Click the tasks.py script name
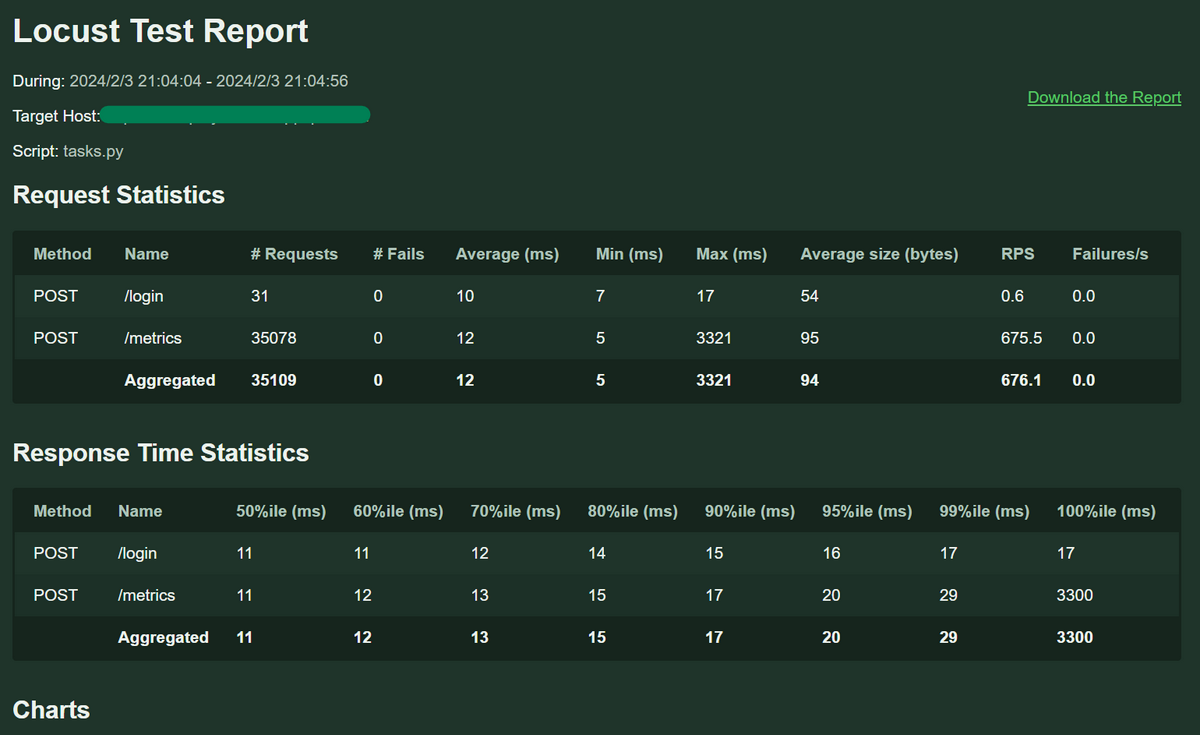Image resolution: width=1200 pixels, height=735 pixels. (x=93, y=152)
